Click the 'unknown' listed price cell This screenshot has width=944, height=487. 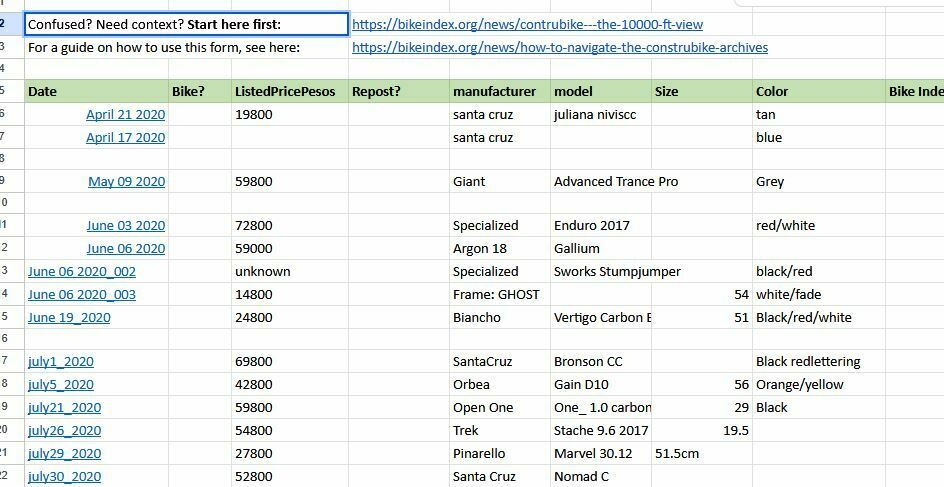(289, 272)
